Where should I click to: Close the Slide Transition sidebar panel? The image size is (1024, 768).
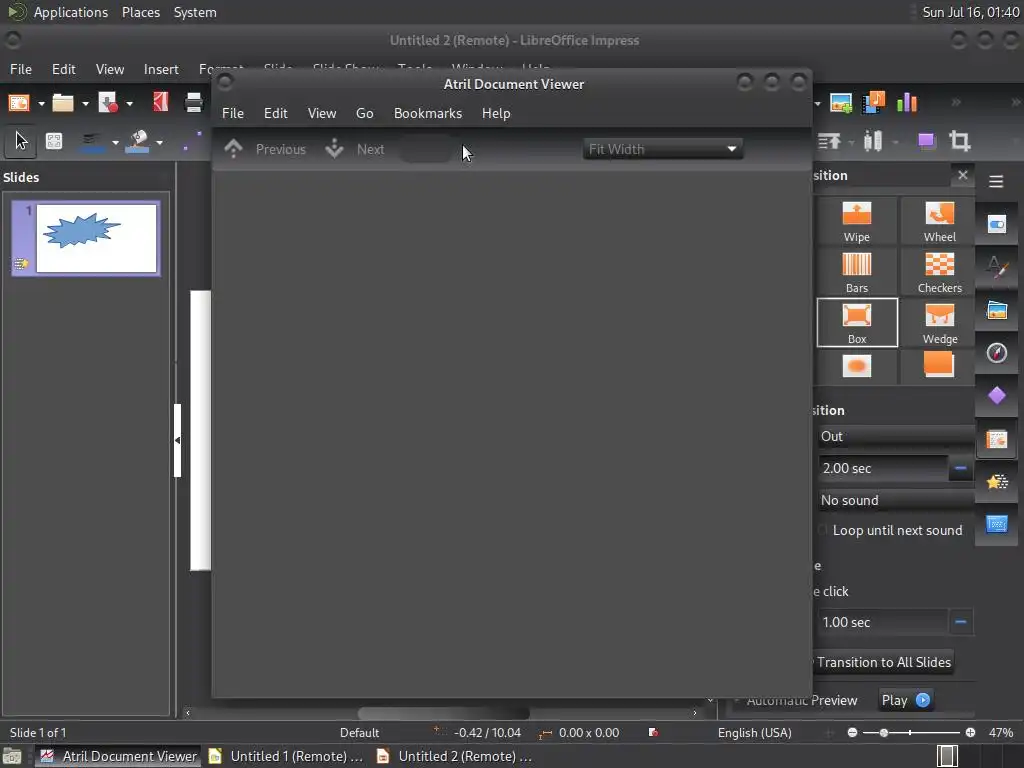[963, 175]
